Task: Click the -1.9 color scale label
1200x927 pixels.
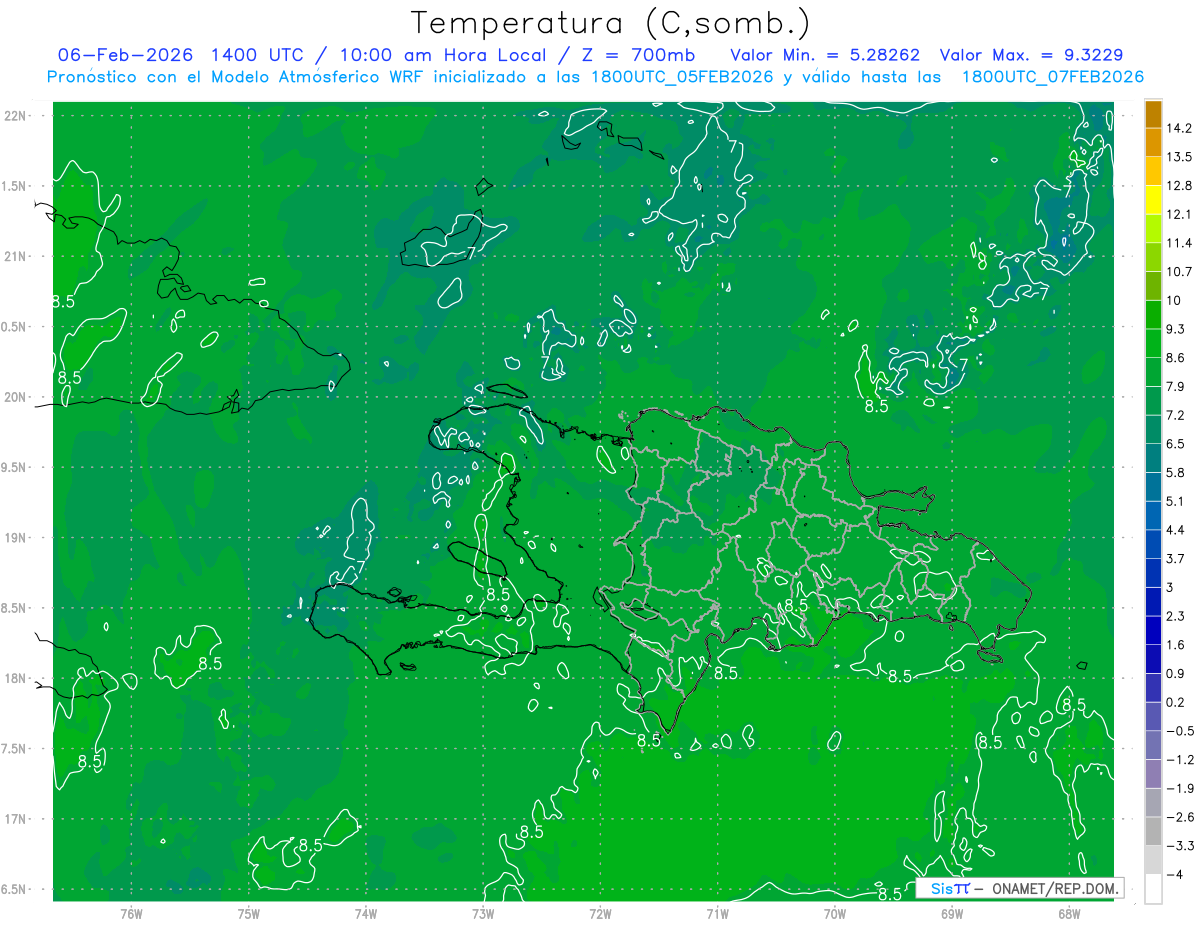Action: click(x=1179, y=788)
